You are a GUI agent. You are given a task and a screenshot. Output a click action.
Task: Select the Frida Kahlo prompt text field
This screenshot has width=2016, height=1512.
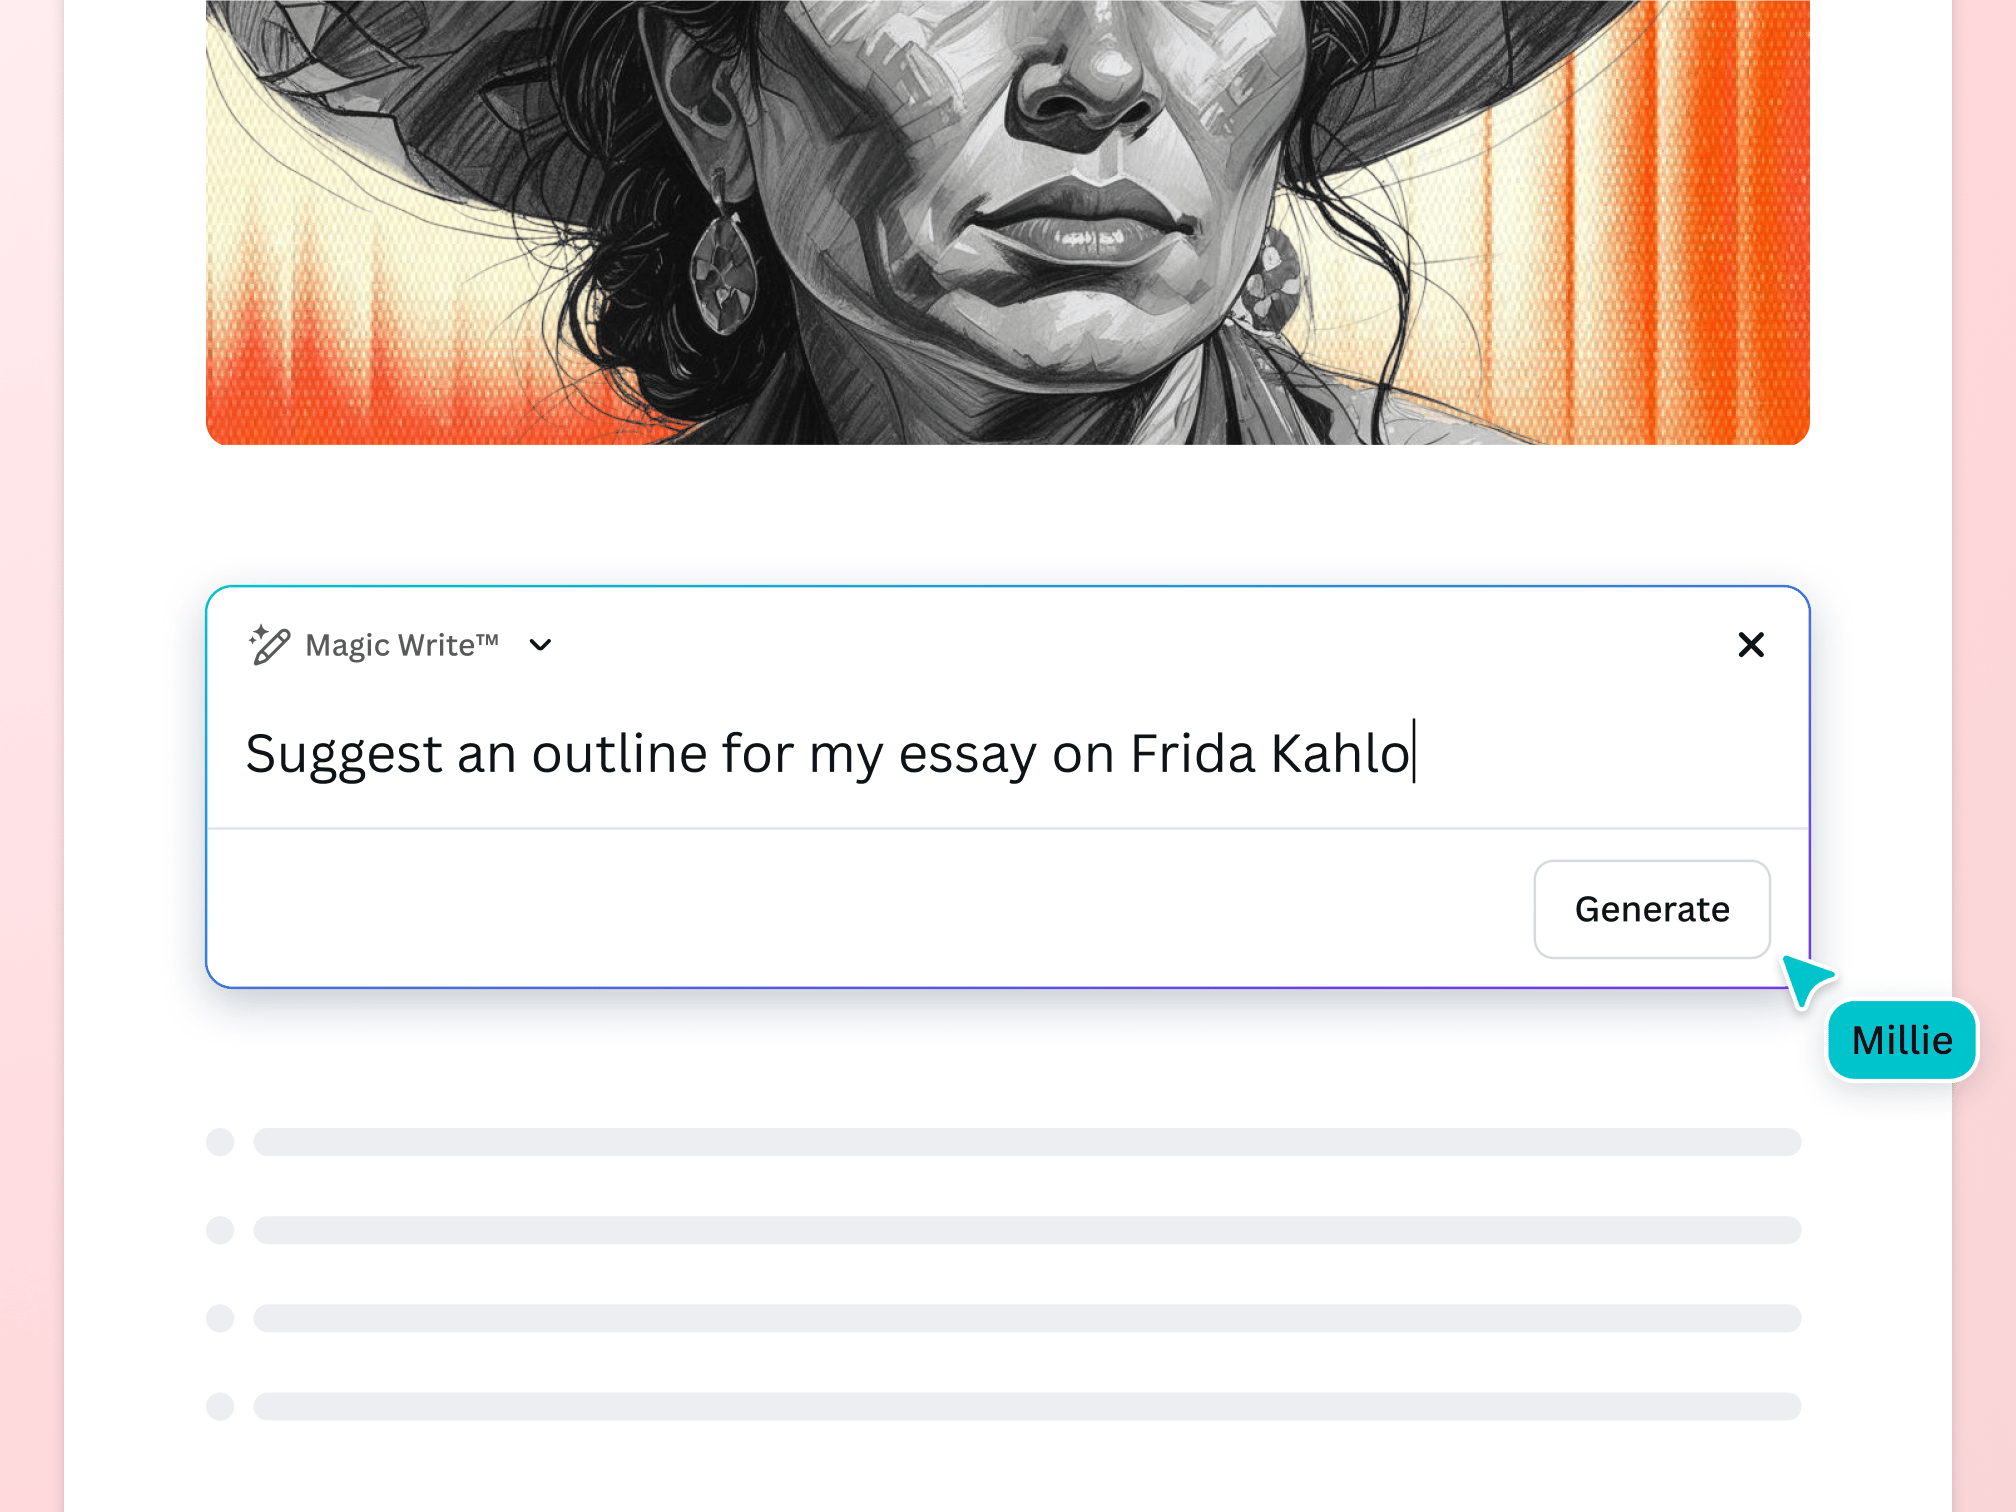coord(830,754)
